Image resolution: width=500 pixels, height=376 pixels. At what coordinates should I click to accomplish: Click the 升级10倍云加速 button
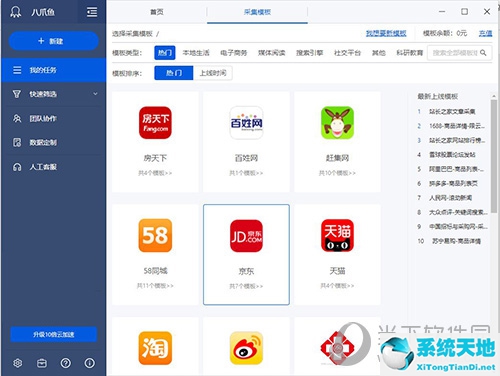point(53,334)
